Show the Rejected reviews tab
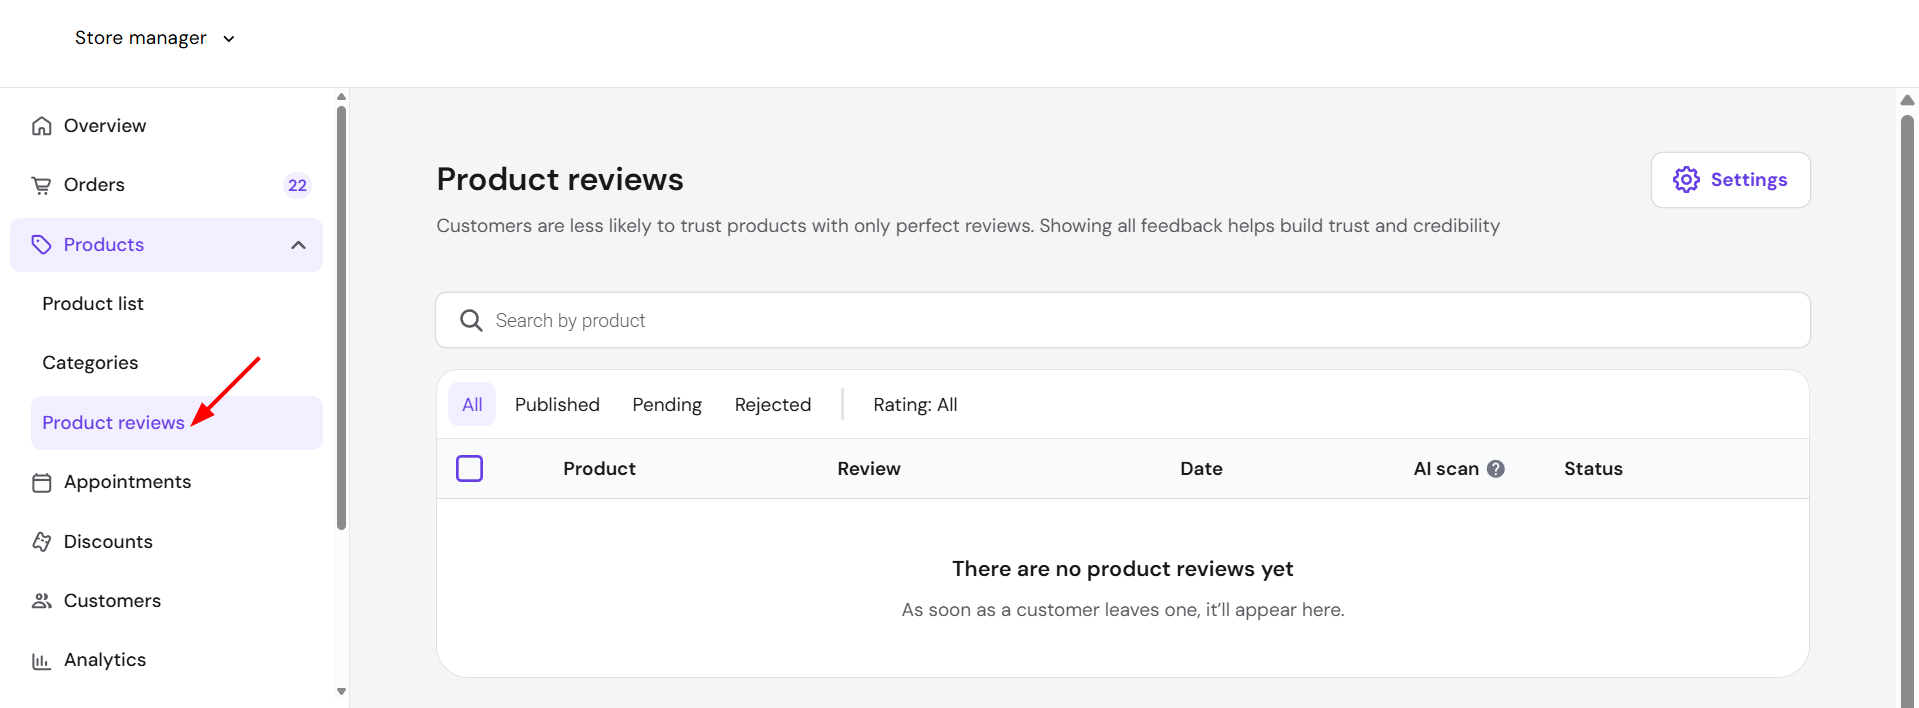1919x708 pixels. click(773, 405)
